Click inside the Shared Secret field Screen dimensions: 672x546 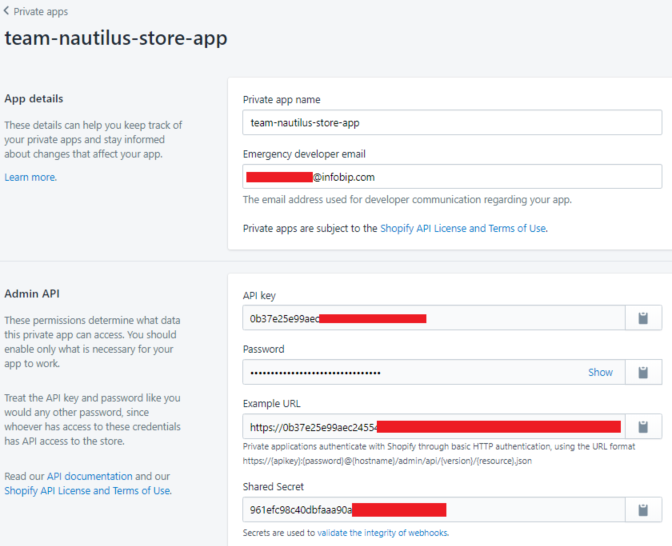click(430, 510)
